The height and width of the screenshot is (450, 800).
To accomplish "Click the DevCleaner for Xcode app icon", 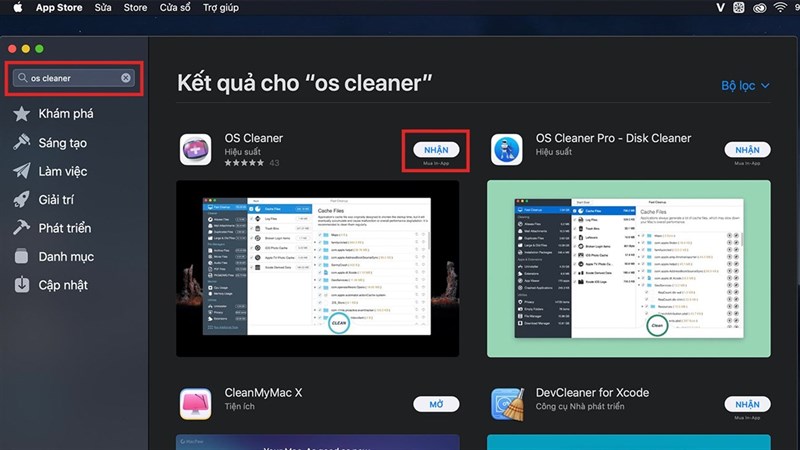I will 507,404.
